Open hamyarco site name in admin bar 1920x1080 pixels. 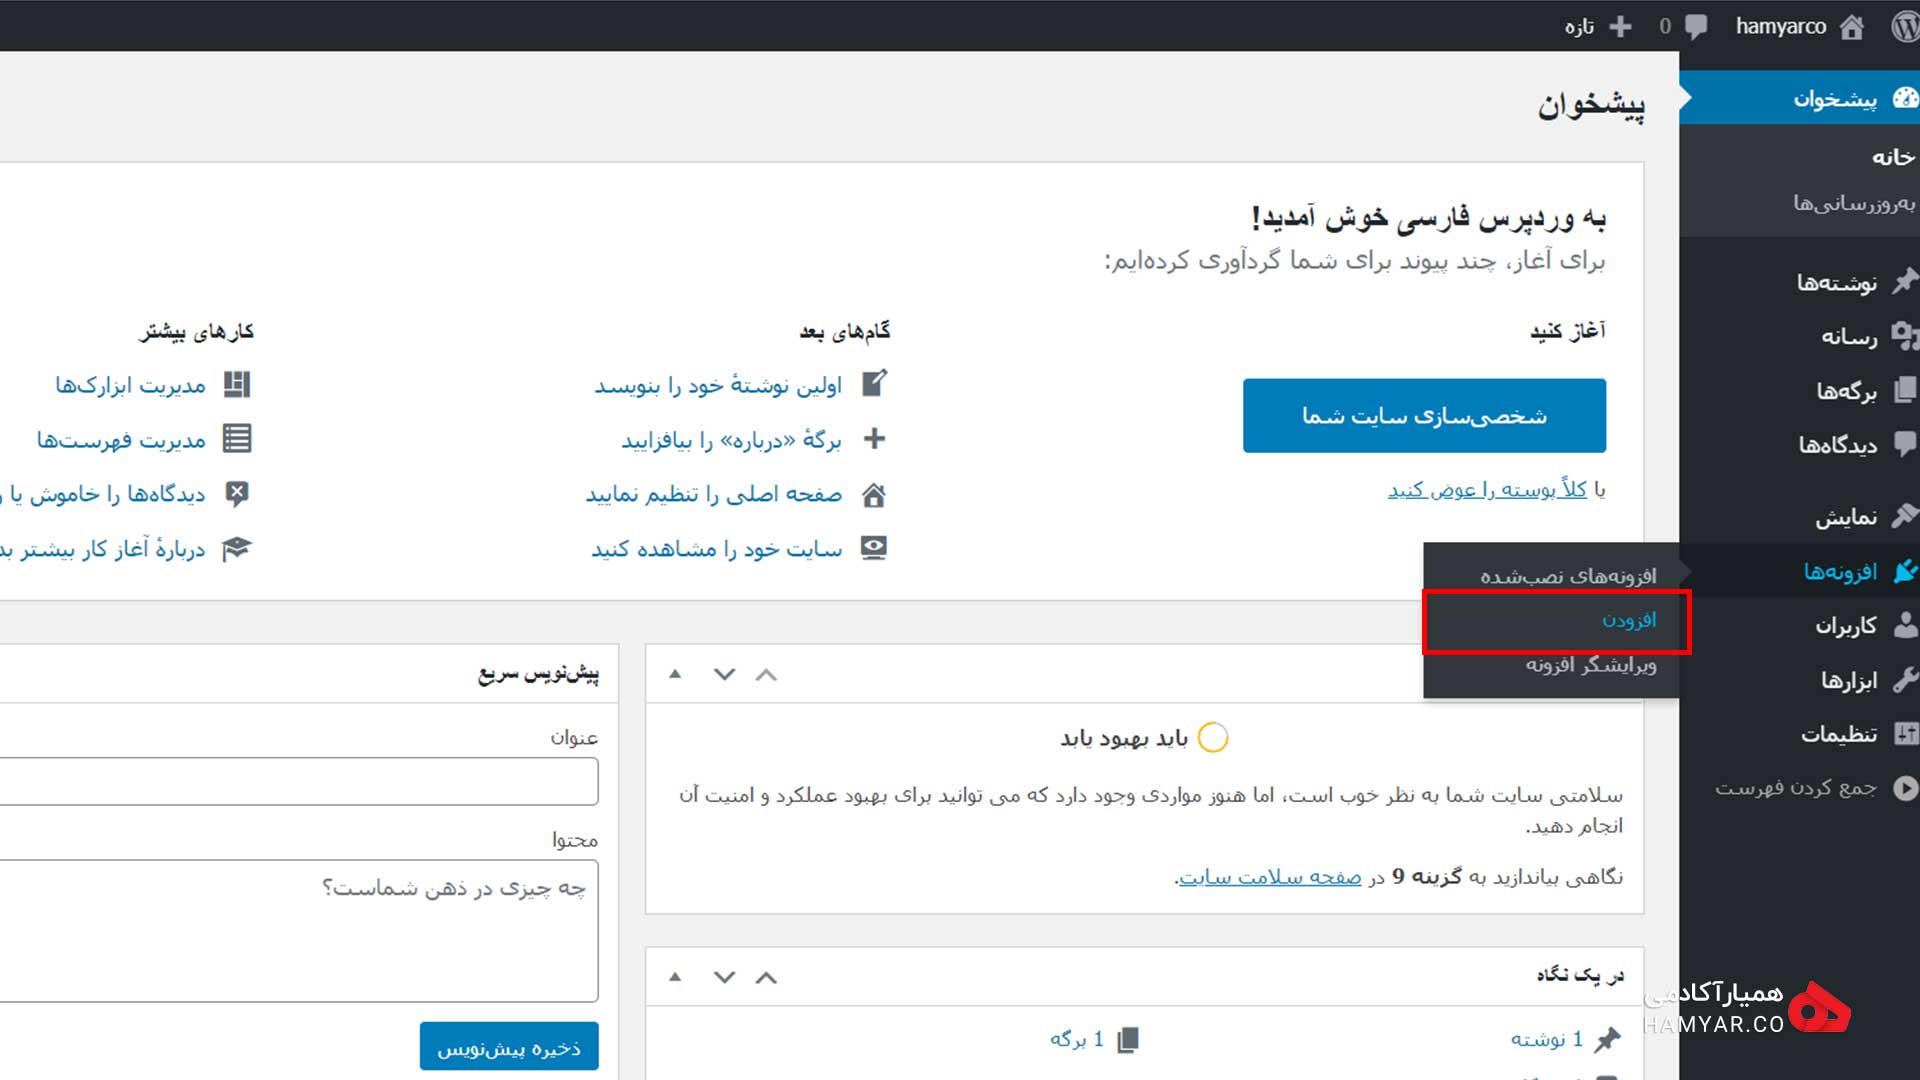[x=1781, y=27]
